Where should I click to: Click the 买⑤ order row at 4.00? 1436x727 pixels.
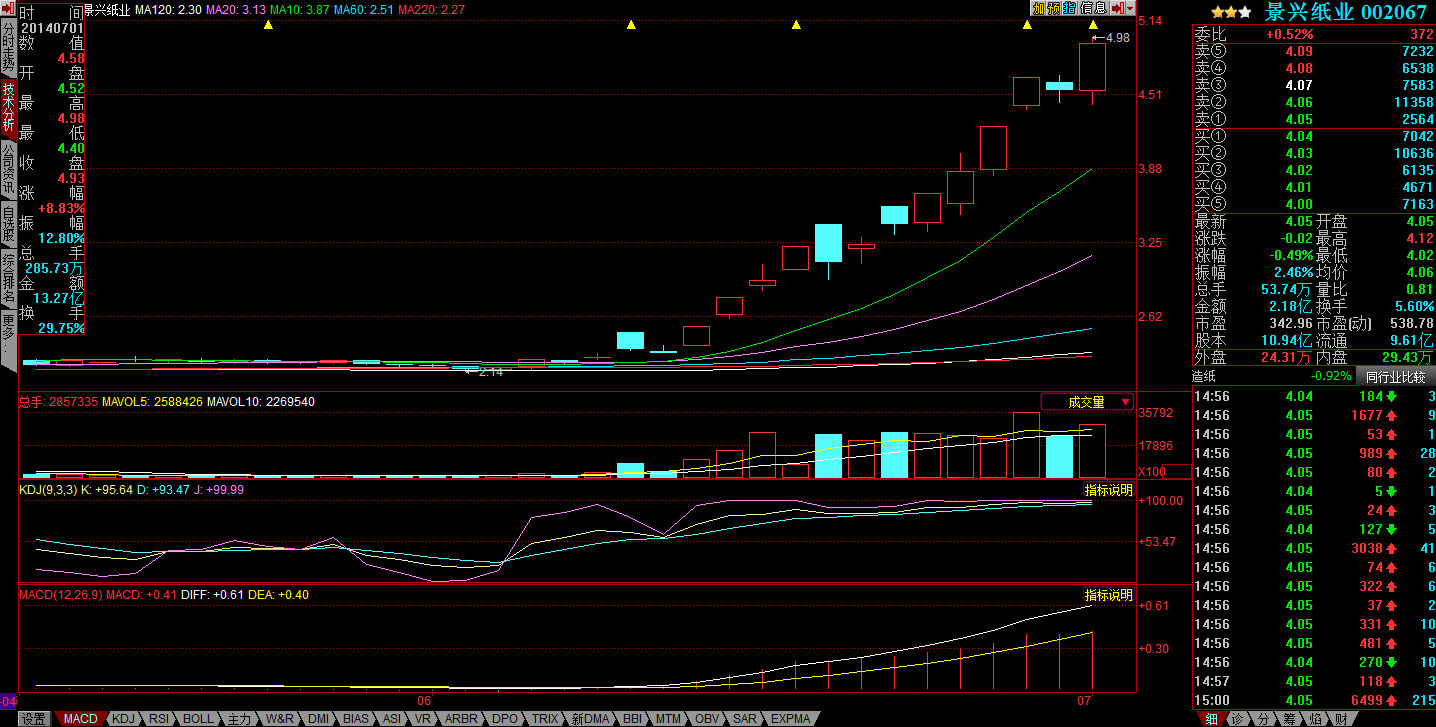1314,204
